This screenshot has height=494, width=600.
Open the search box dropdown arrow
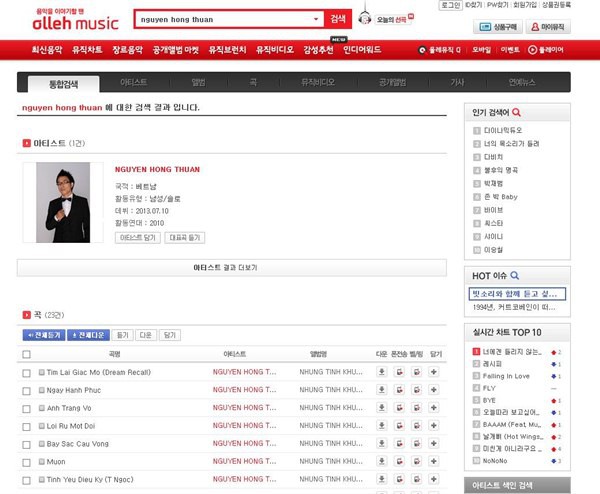316,19
